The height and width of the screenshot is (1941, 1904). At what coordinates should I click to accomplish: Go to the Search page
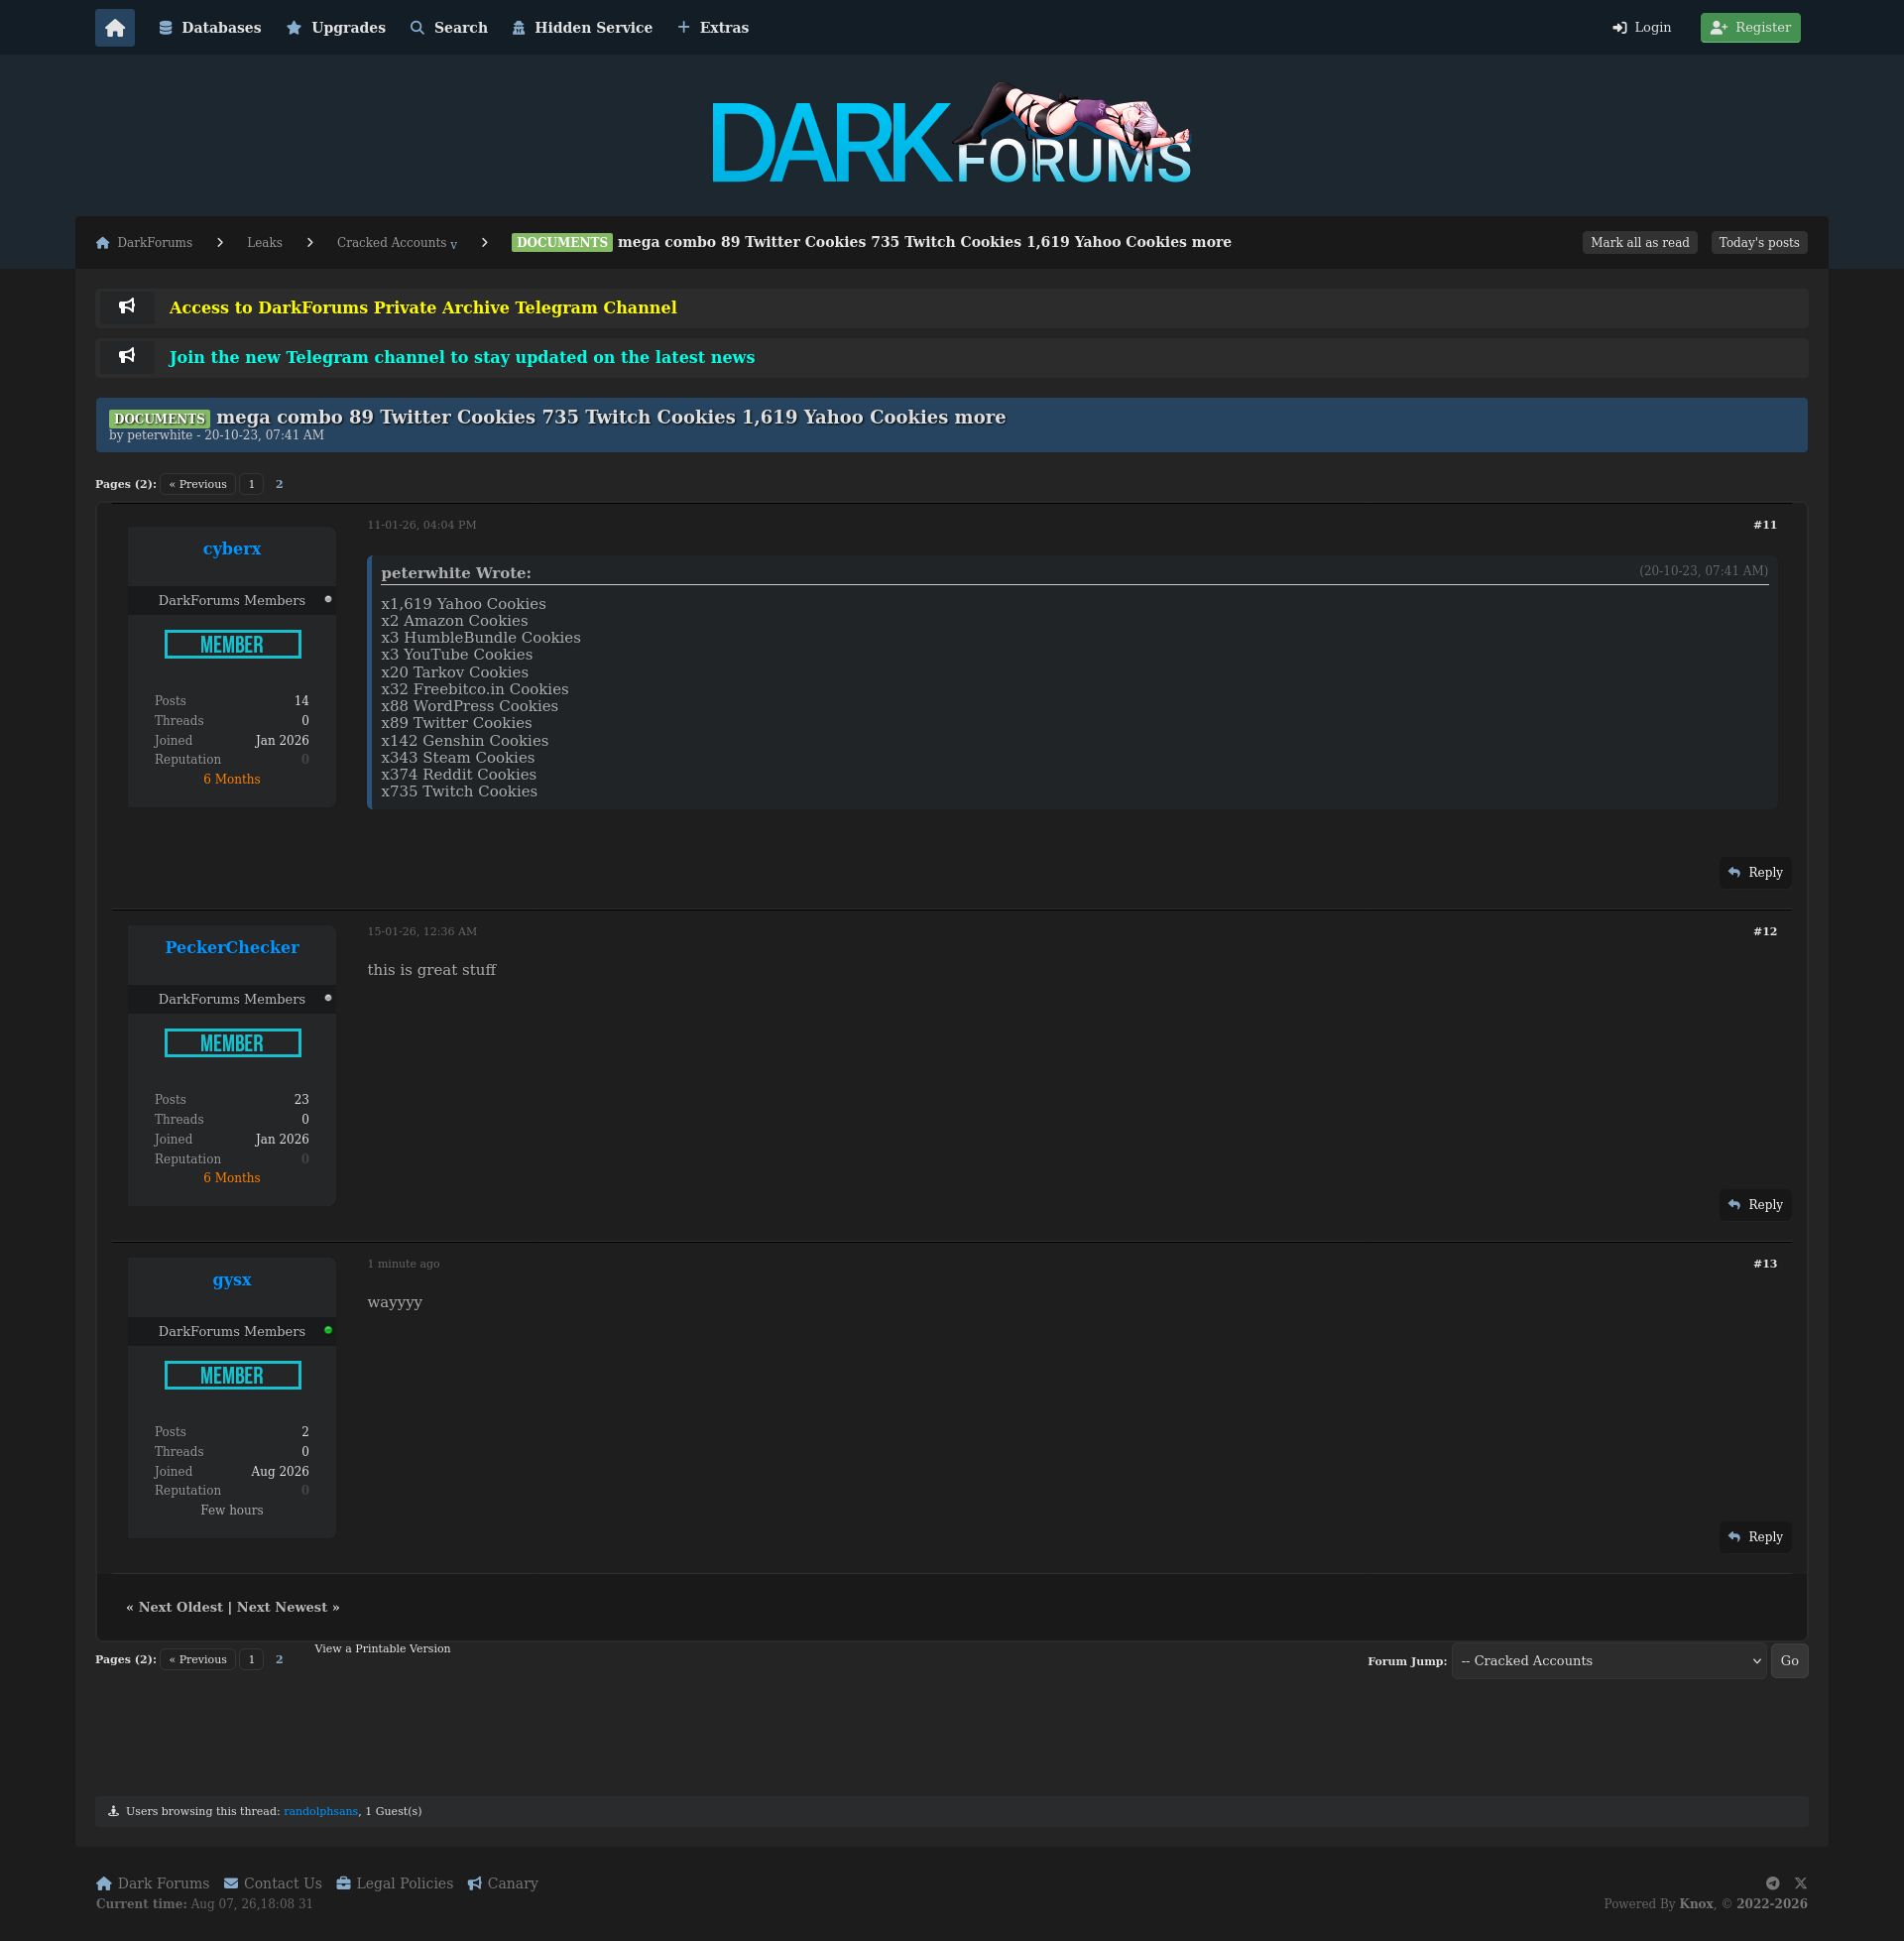[x=449, y=28]
